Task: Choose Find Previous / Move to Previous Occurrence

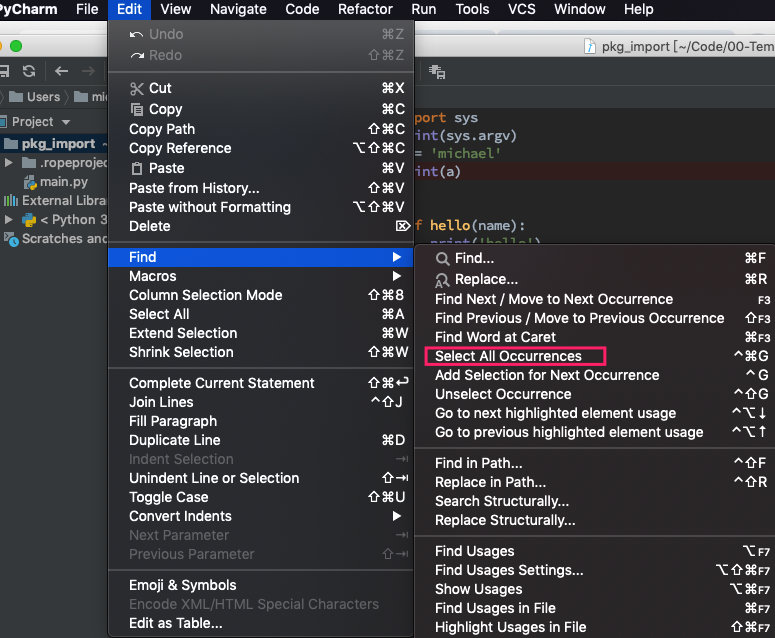Action: pyautogui.click(x=594, y=318)
